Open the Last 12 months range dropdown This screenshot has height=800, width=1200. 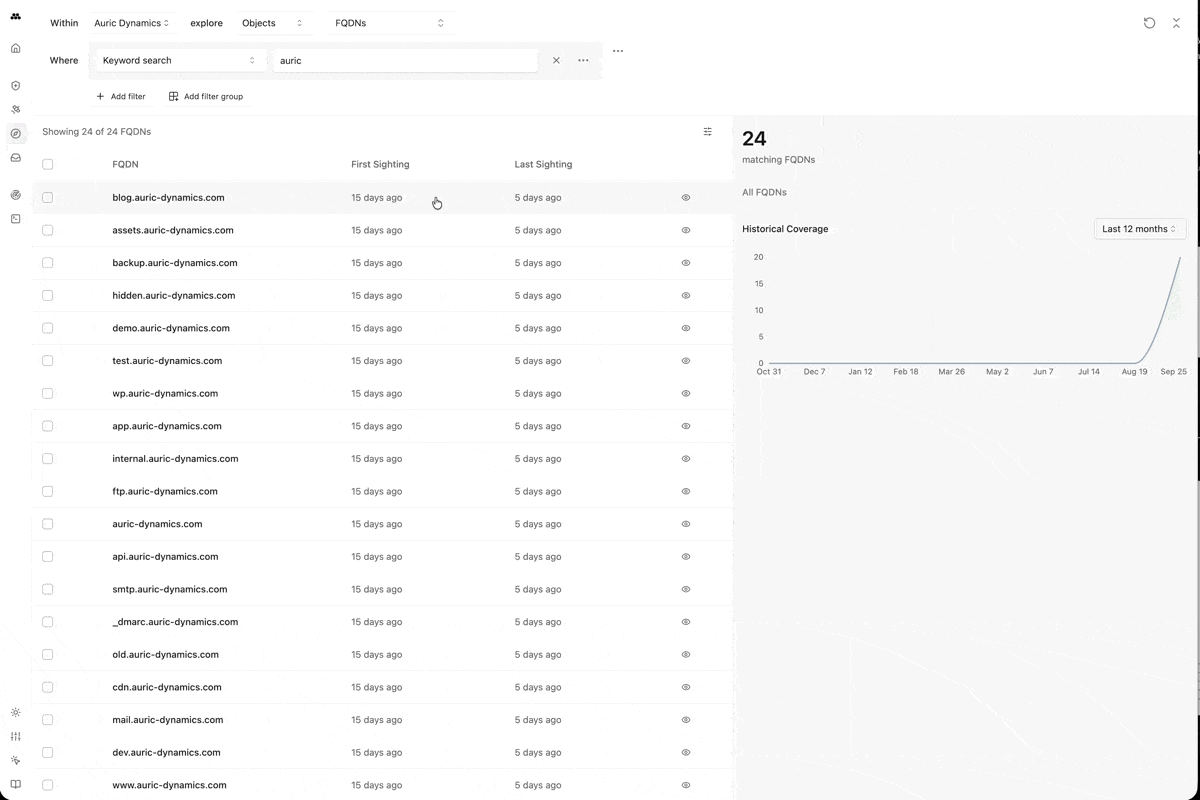pyautogui.click(x=1139, y=229)
